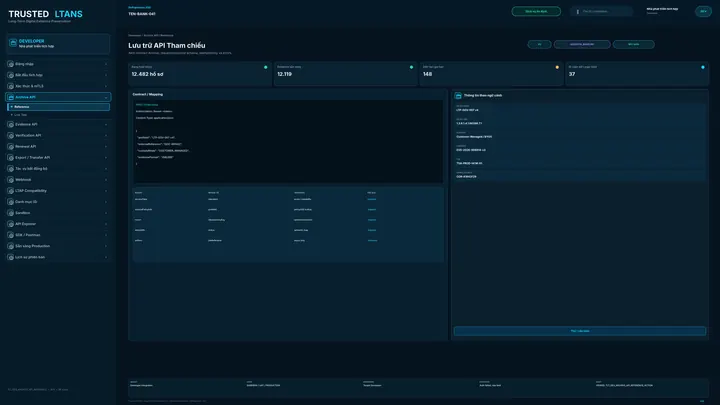Click the TRUSTED LTANS logo

pos(45,14)
